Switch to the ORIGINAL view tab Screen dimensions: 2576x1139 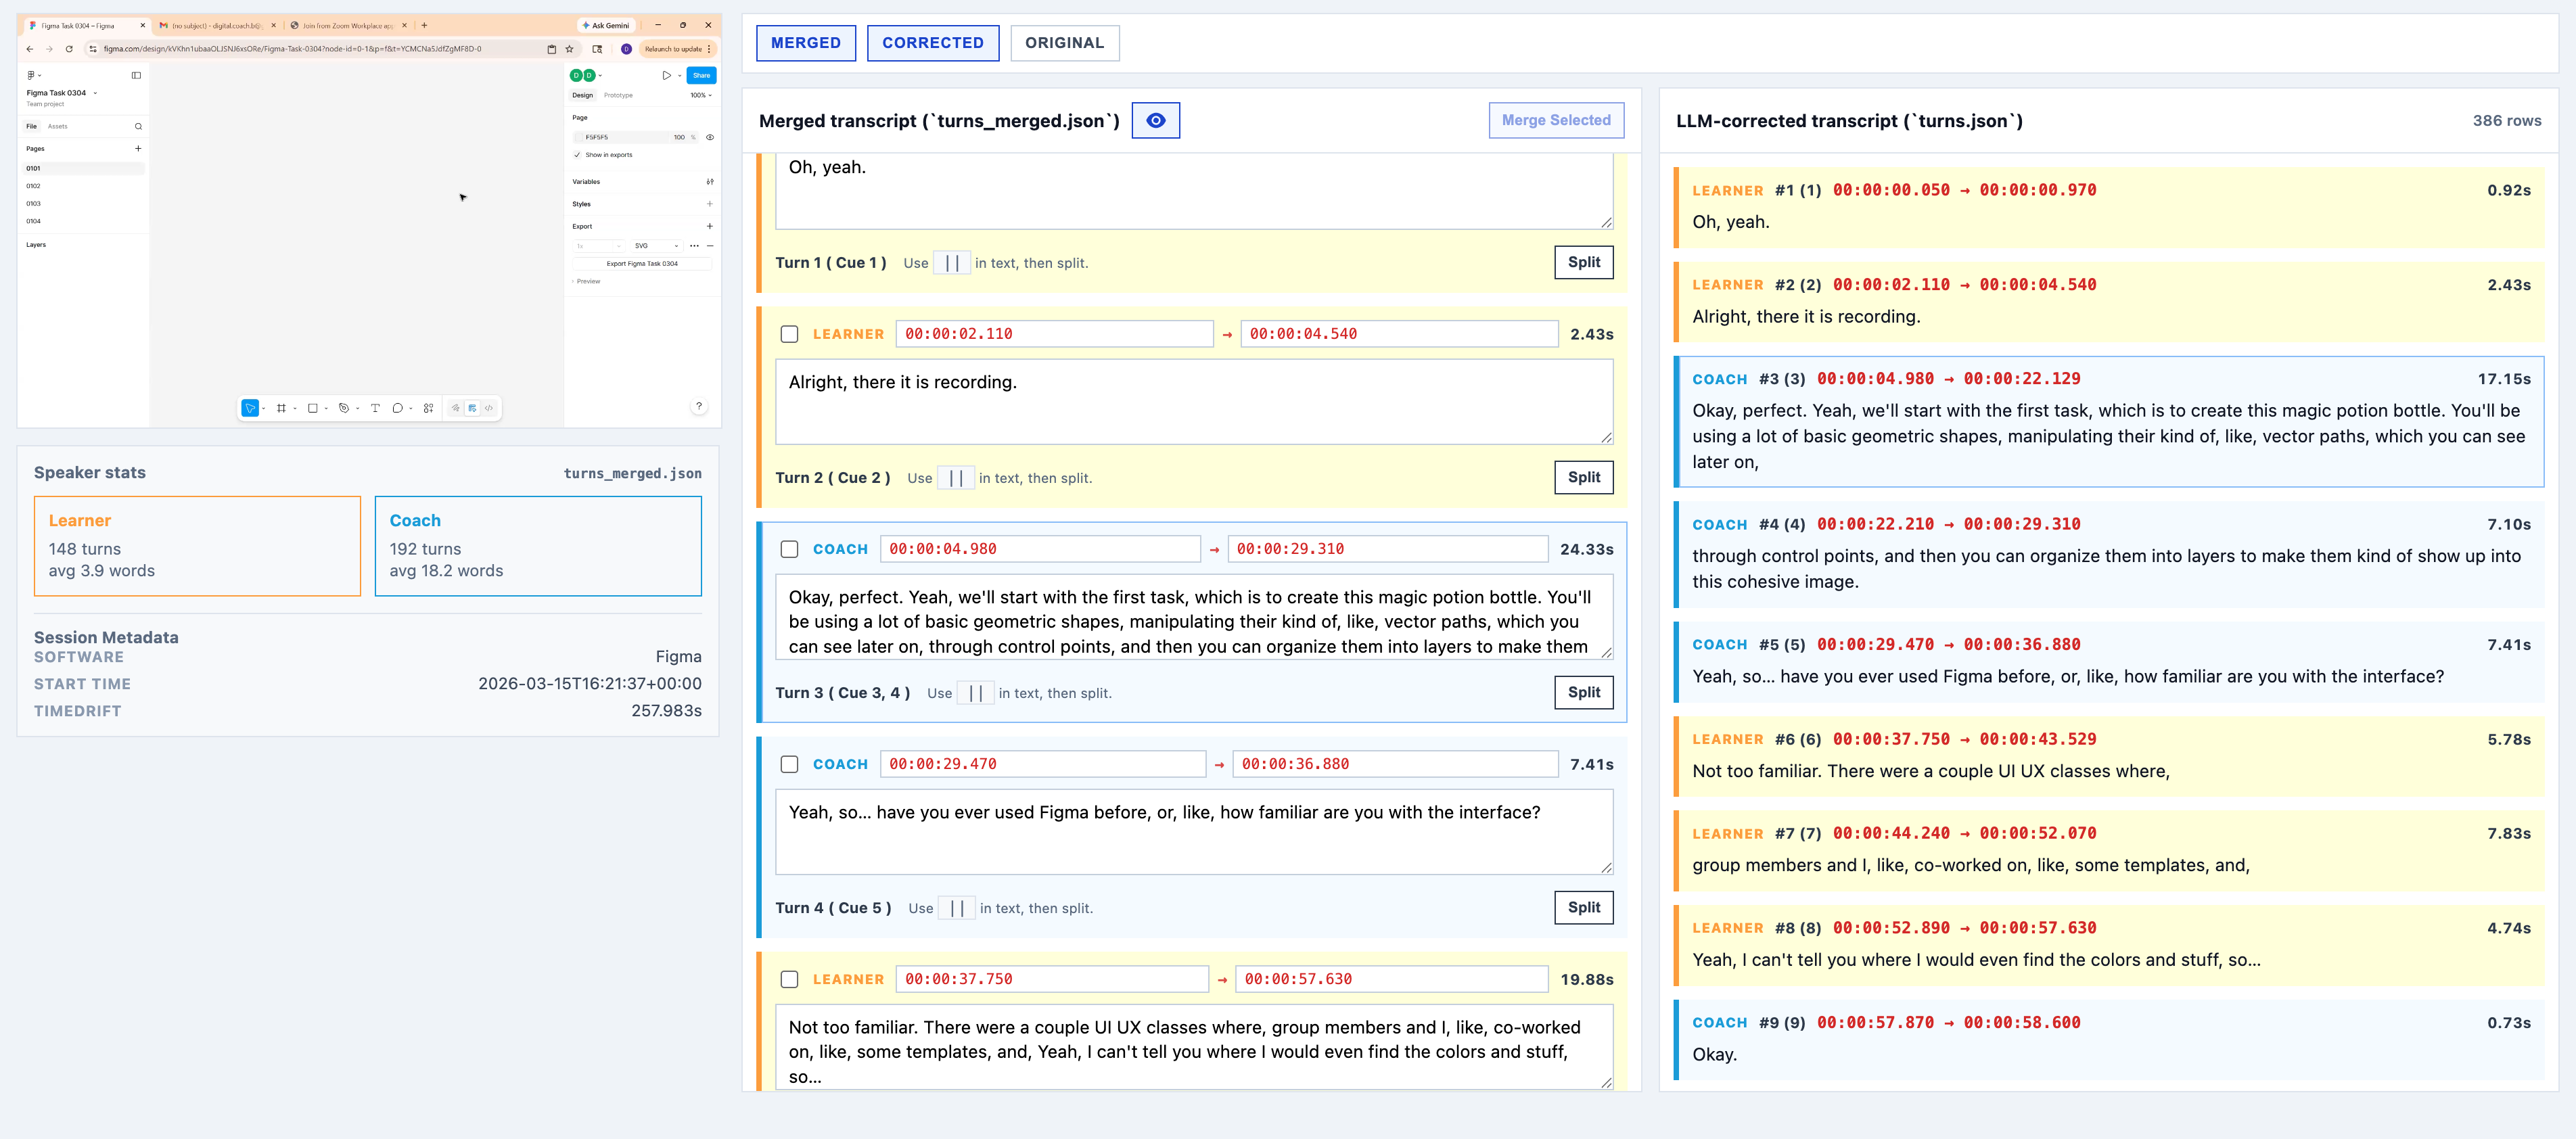(x=1064, y=43)
